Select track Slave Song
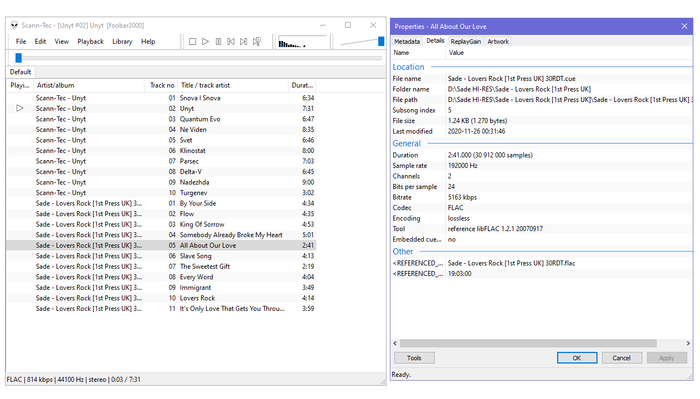 coord(161,256)
